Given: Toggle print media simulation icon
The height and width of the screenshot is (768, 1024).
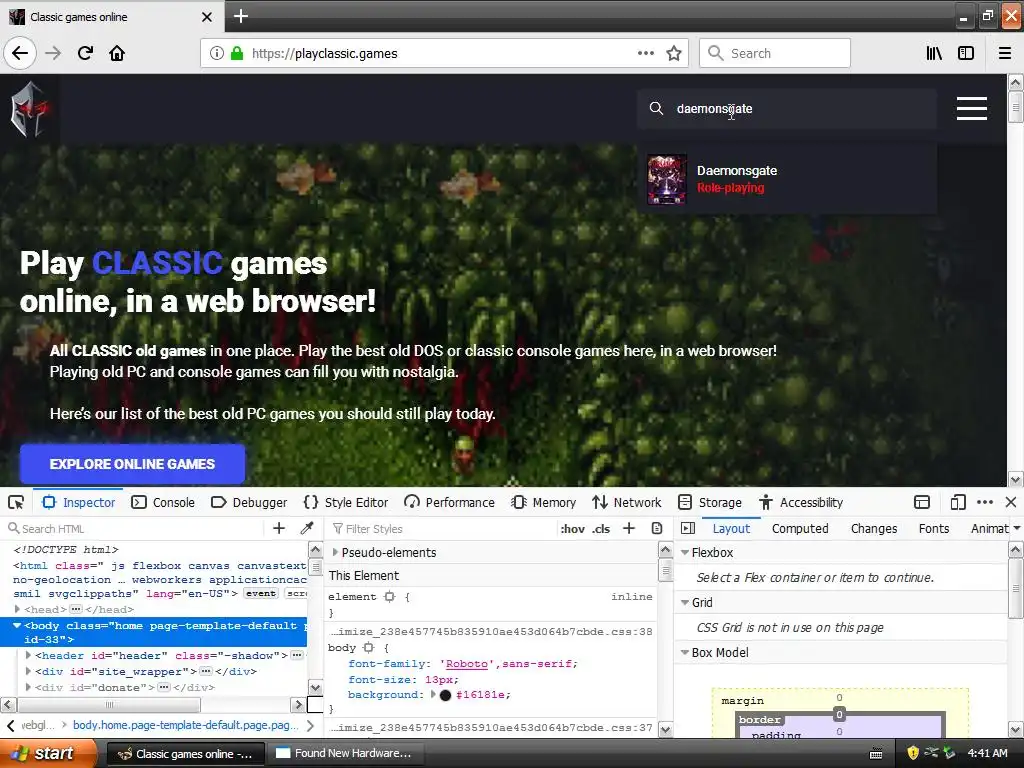Looking at the screenshot, I should pos(657,528).
